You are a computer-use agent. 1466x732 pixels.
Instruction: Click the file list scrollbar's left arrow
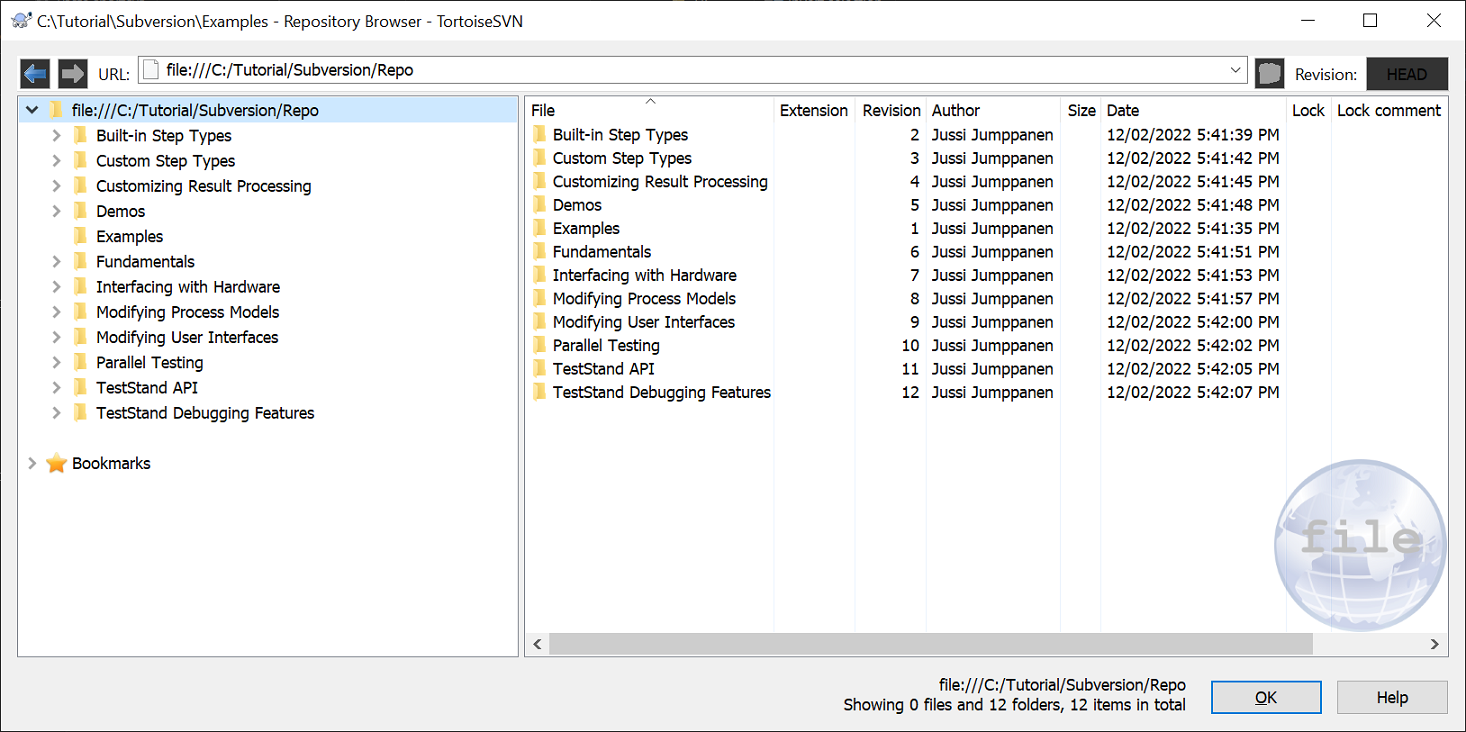[537, 645]
